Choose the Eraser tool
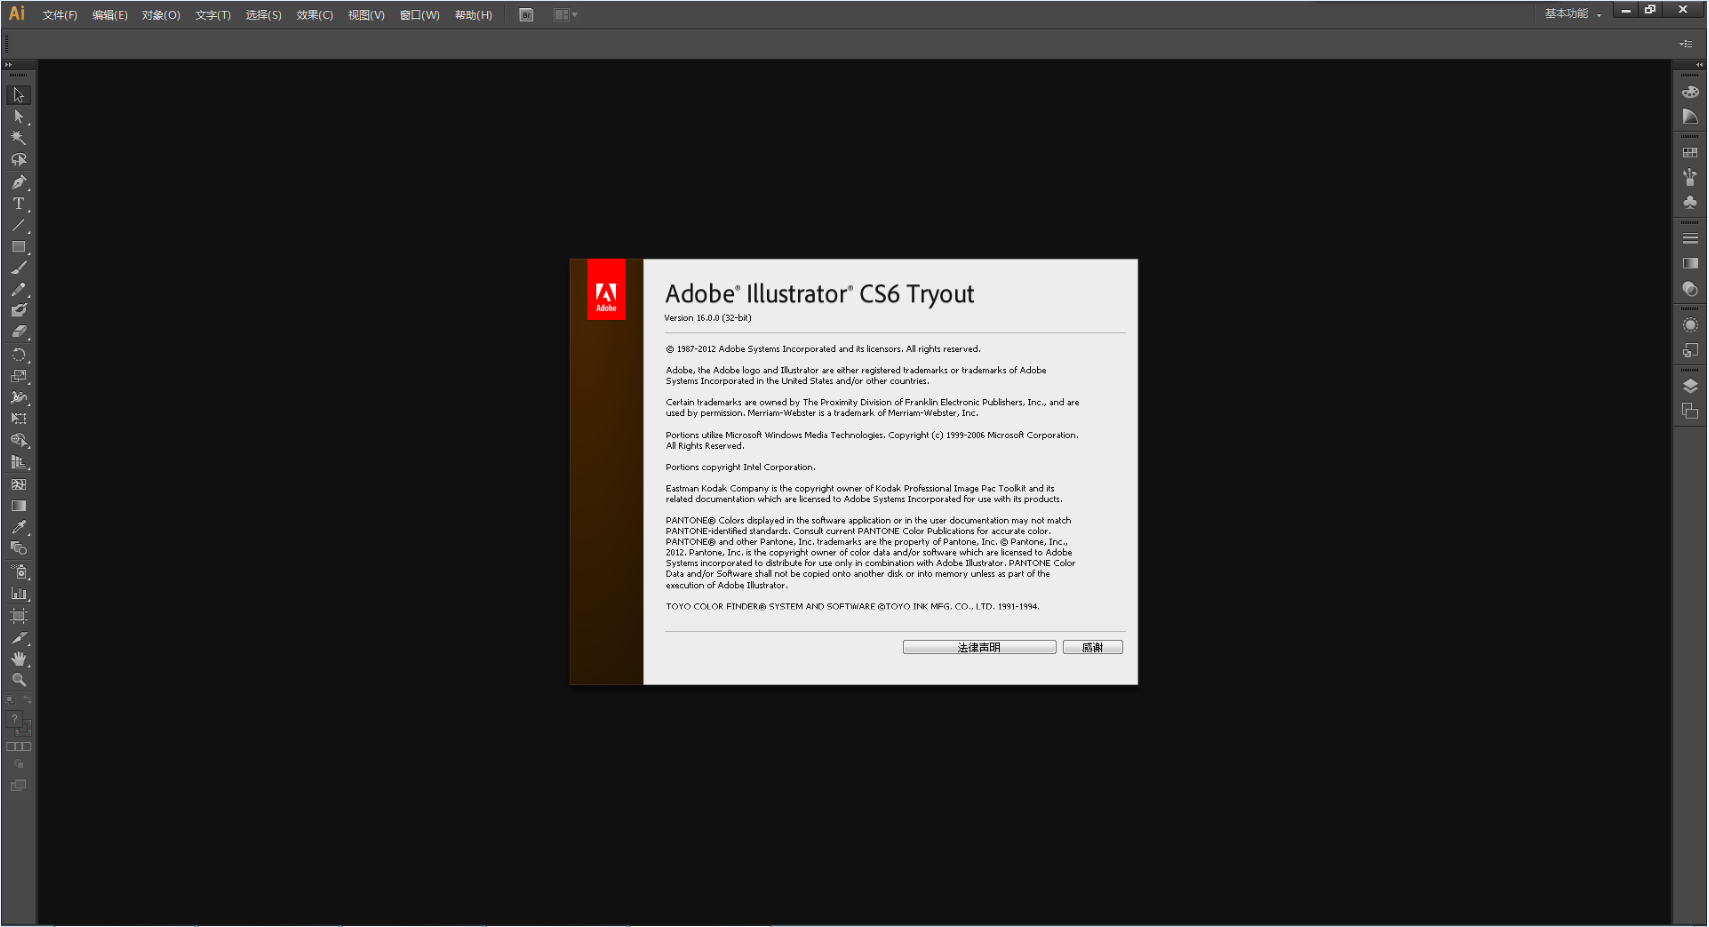This screenshot has height=927, width=1709. click(x=19, y=332)
